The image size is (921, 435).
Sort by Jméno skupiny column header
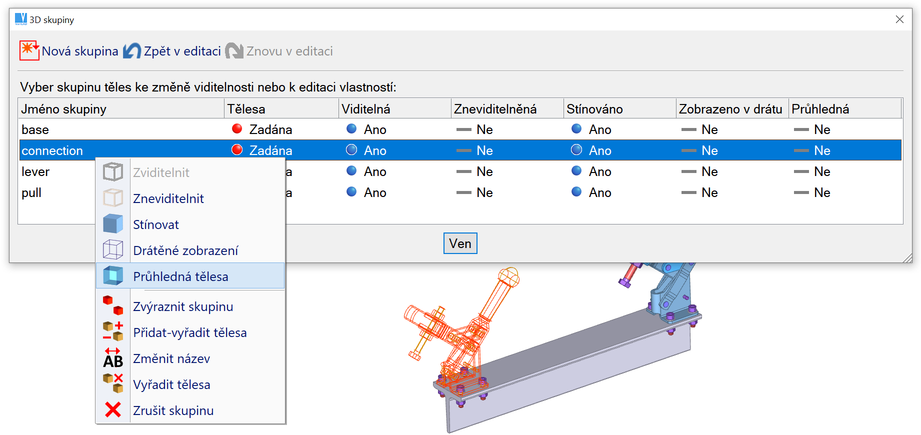click(x=120, y=108)
